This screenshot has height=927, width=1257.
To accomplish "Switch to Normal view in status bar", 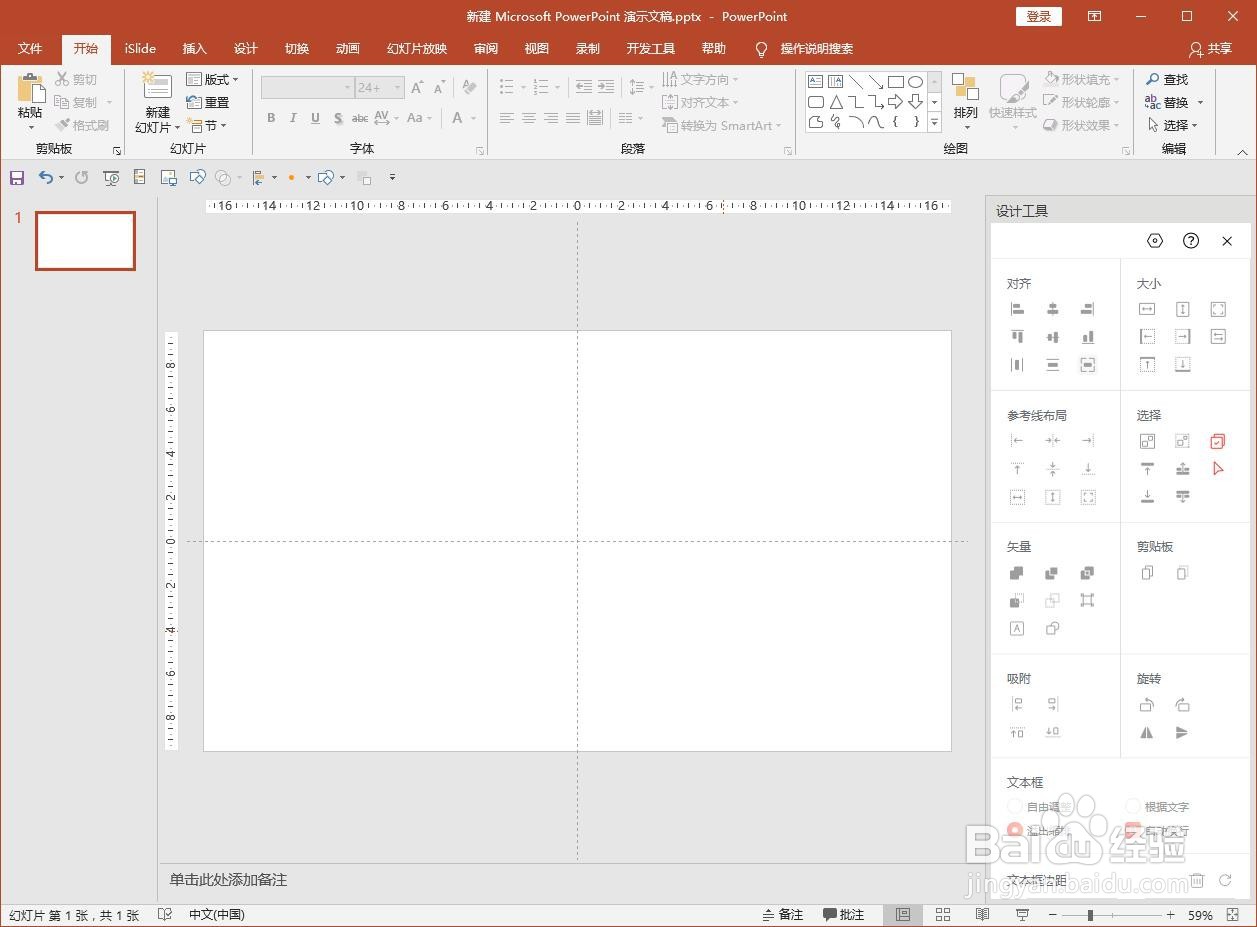I will click(x=903, y=914).
